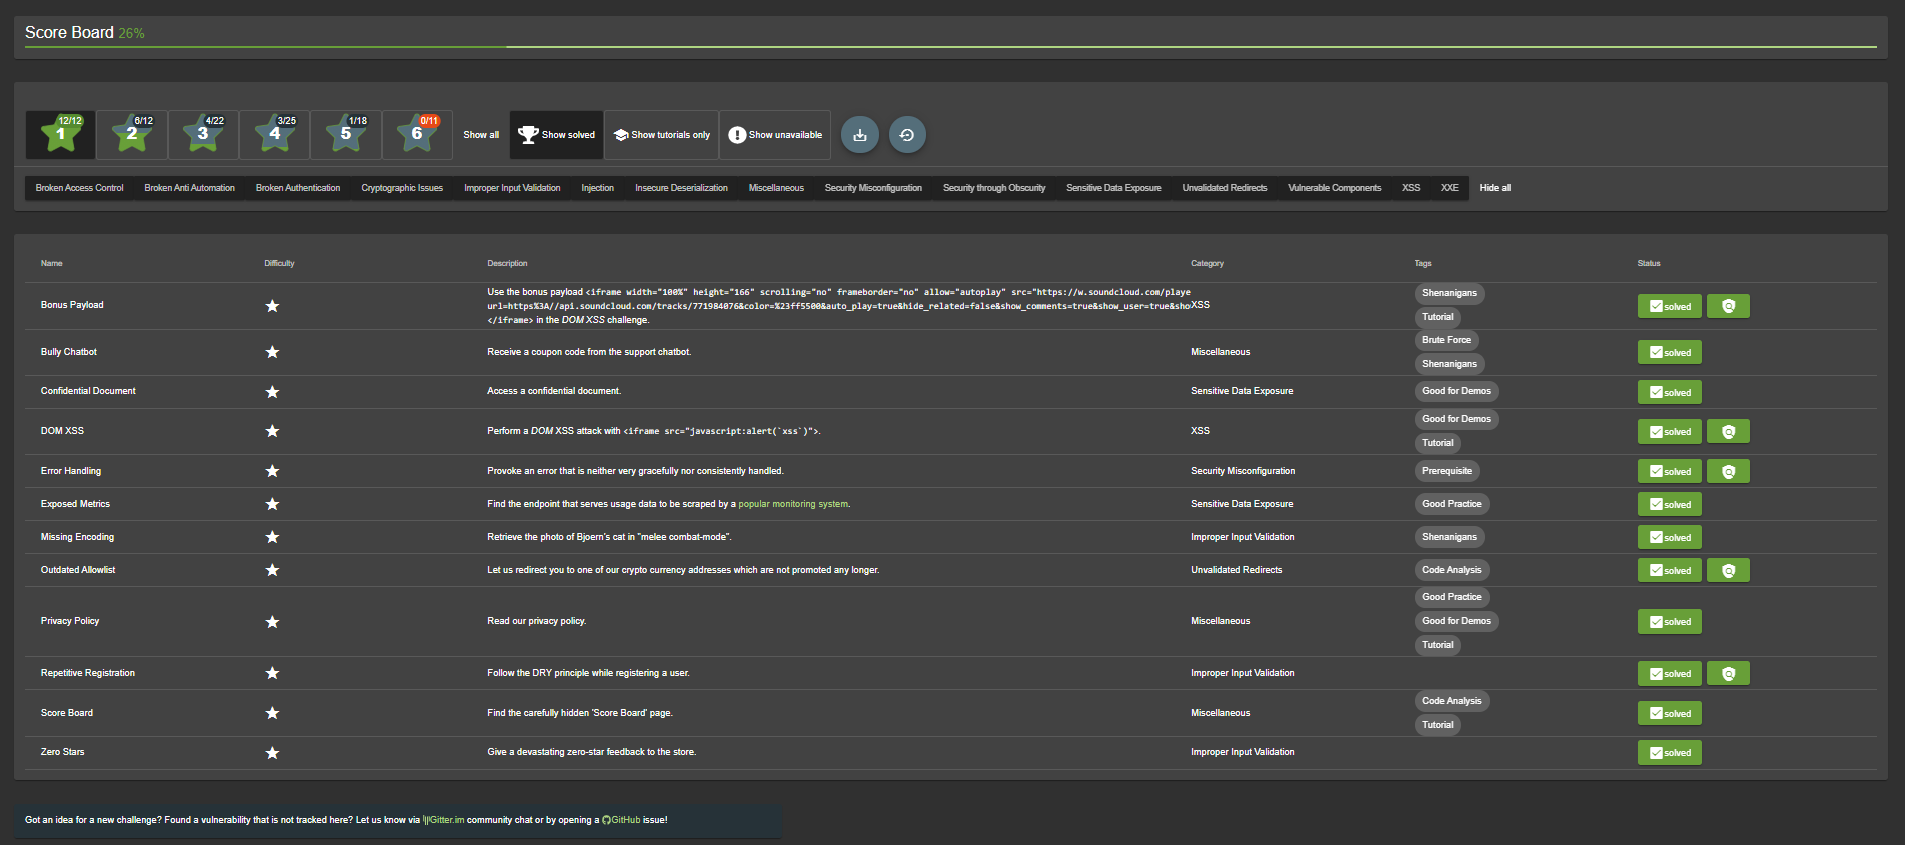Open mitigation link icon for Outdated Allowlist
This screenshot has height=845, width=1905.
point(1728,570)
